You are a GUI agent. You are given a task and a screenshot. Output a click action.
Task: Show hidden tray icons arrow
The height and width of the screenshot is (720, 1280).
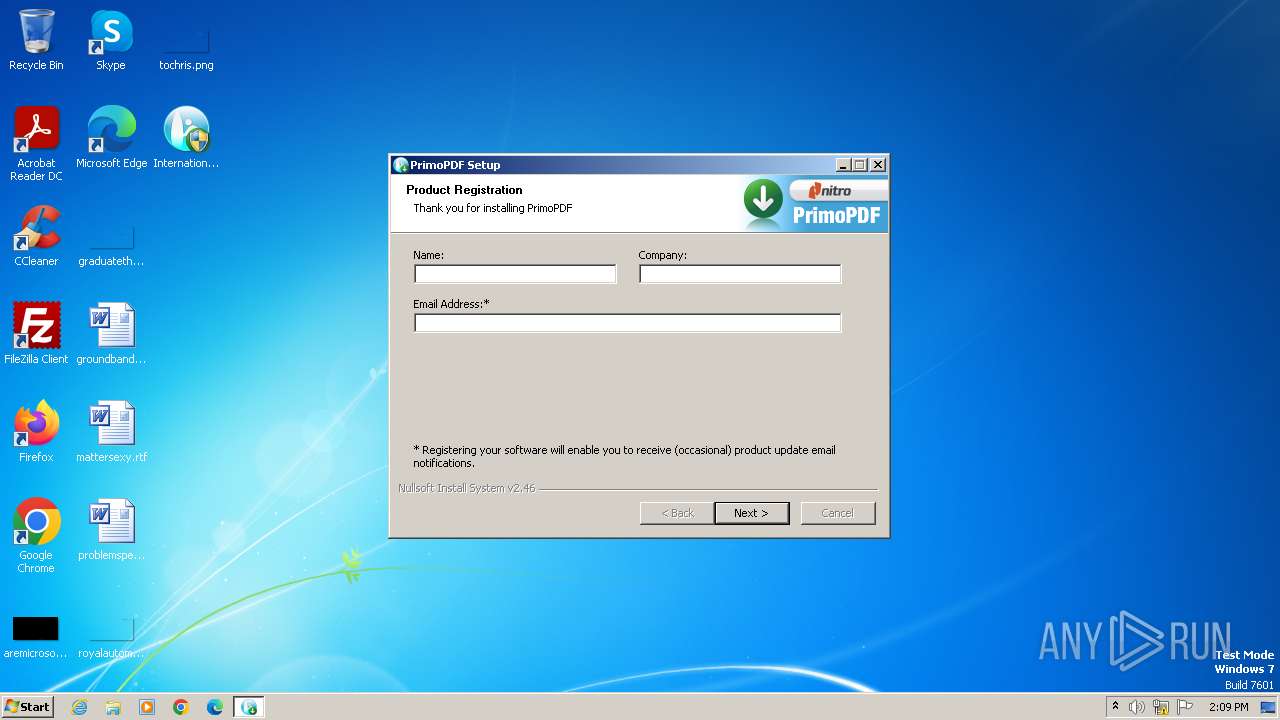[x=1115, y=707]
